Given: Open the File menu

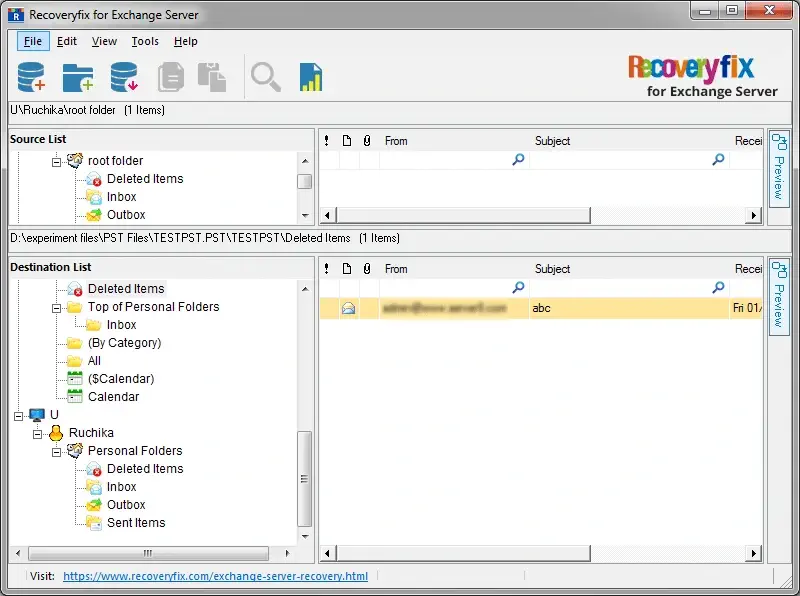Looking at the screenshot, I should click(x=33, y=41).
